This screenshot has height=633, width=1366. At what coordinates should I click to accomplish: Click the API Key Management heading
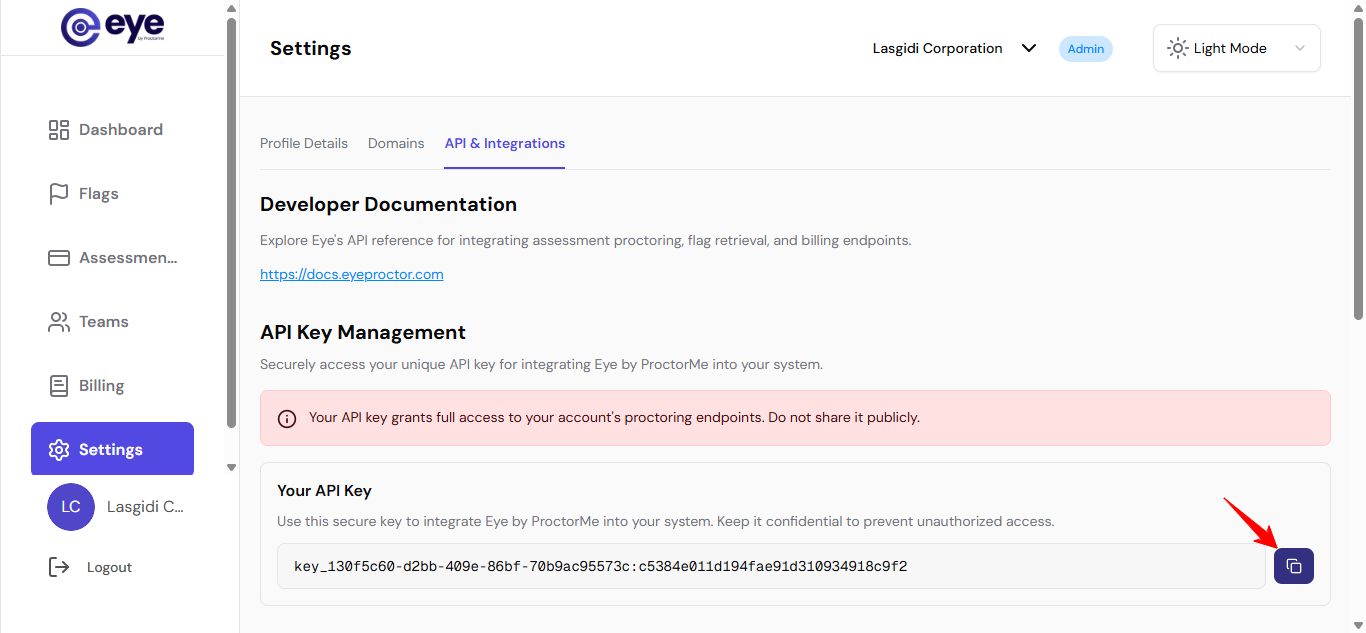(363, 332)
